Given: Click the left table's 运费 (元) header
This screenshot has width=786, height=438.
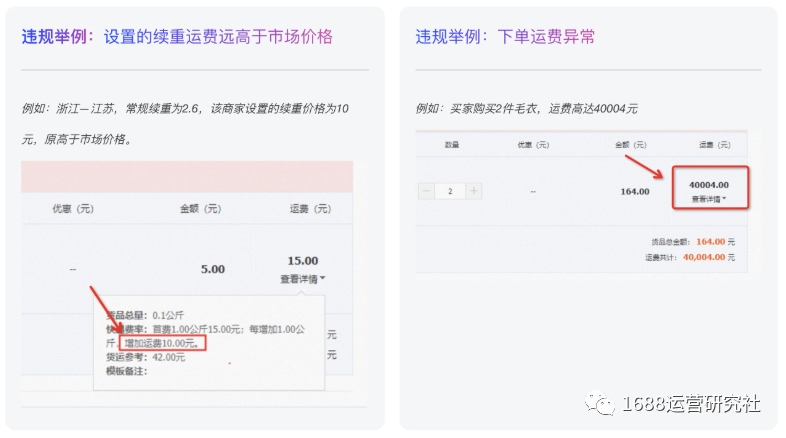Looking at the screenshot, I should coord(310,208).
